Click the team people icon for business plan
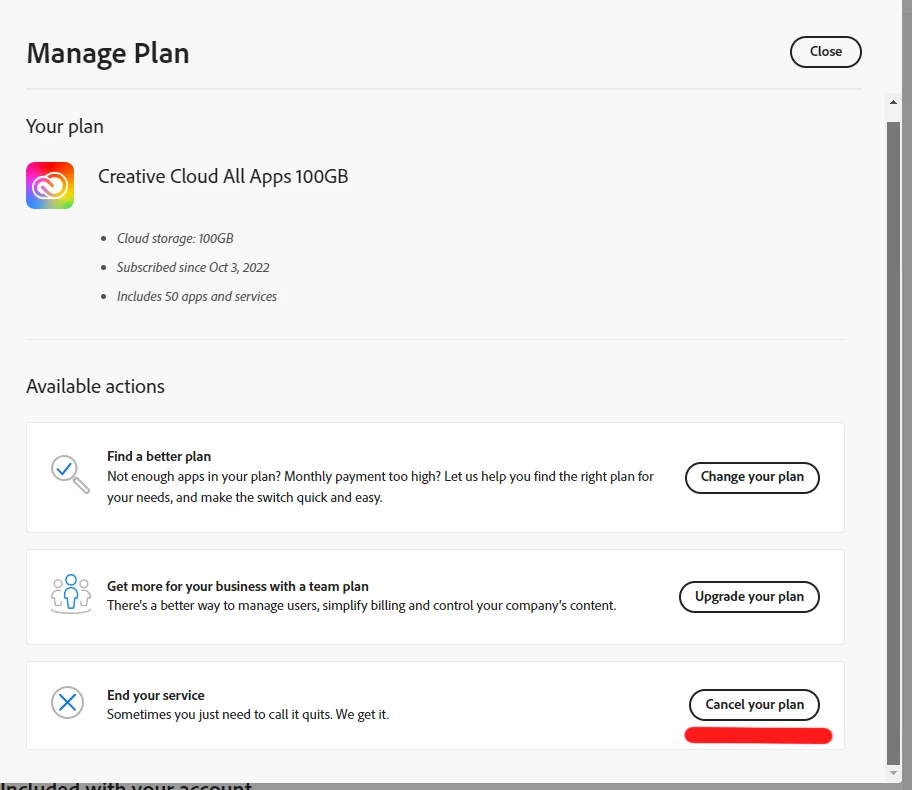Image resolution: width=912 pixels, height=790 pixels. click(71, 595)
